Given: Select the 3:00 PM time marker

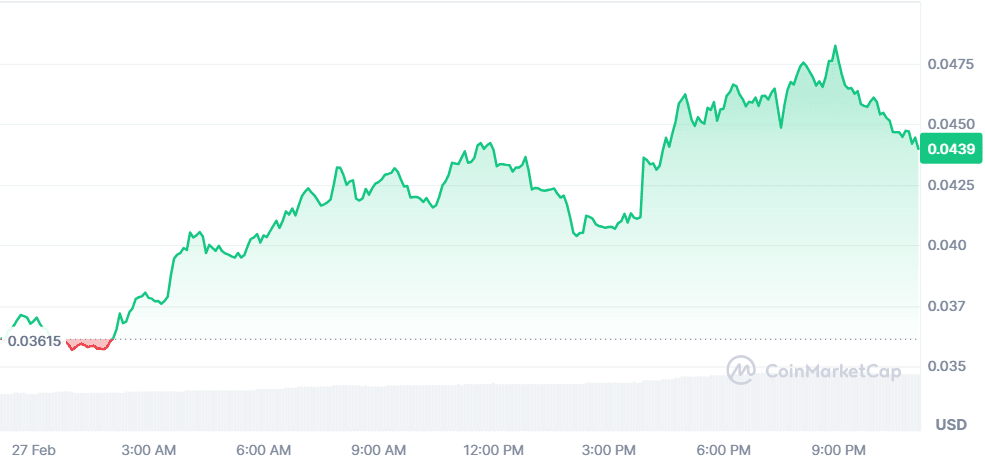Looking at the screenshot, I should [x=611, y=449].
